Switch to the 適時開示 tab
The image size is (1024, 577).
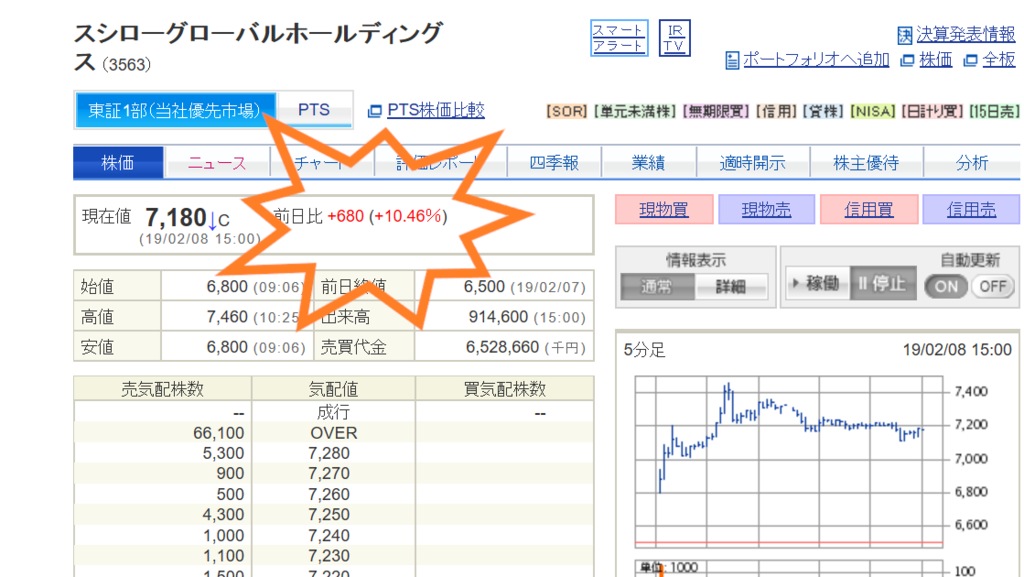[x=752, y=163]
